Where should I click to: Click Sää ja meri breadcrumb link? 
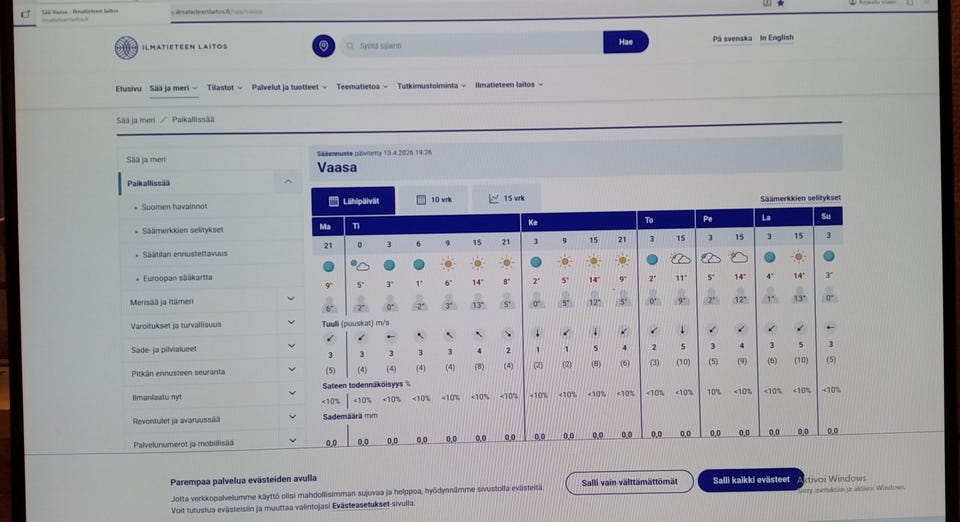135,121
